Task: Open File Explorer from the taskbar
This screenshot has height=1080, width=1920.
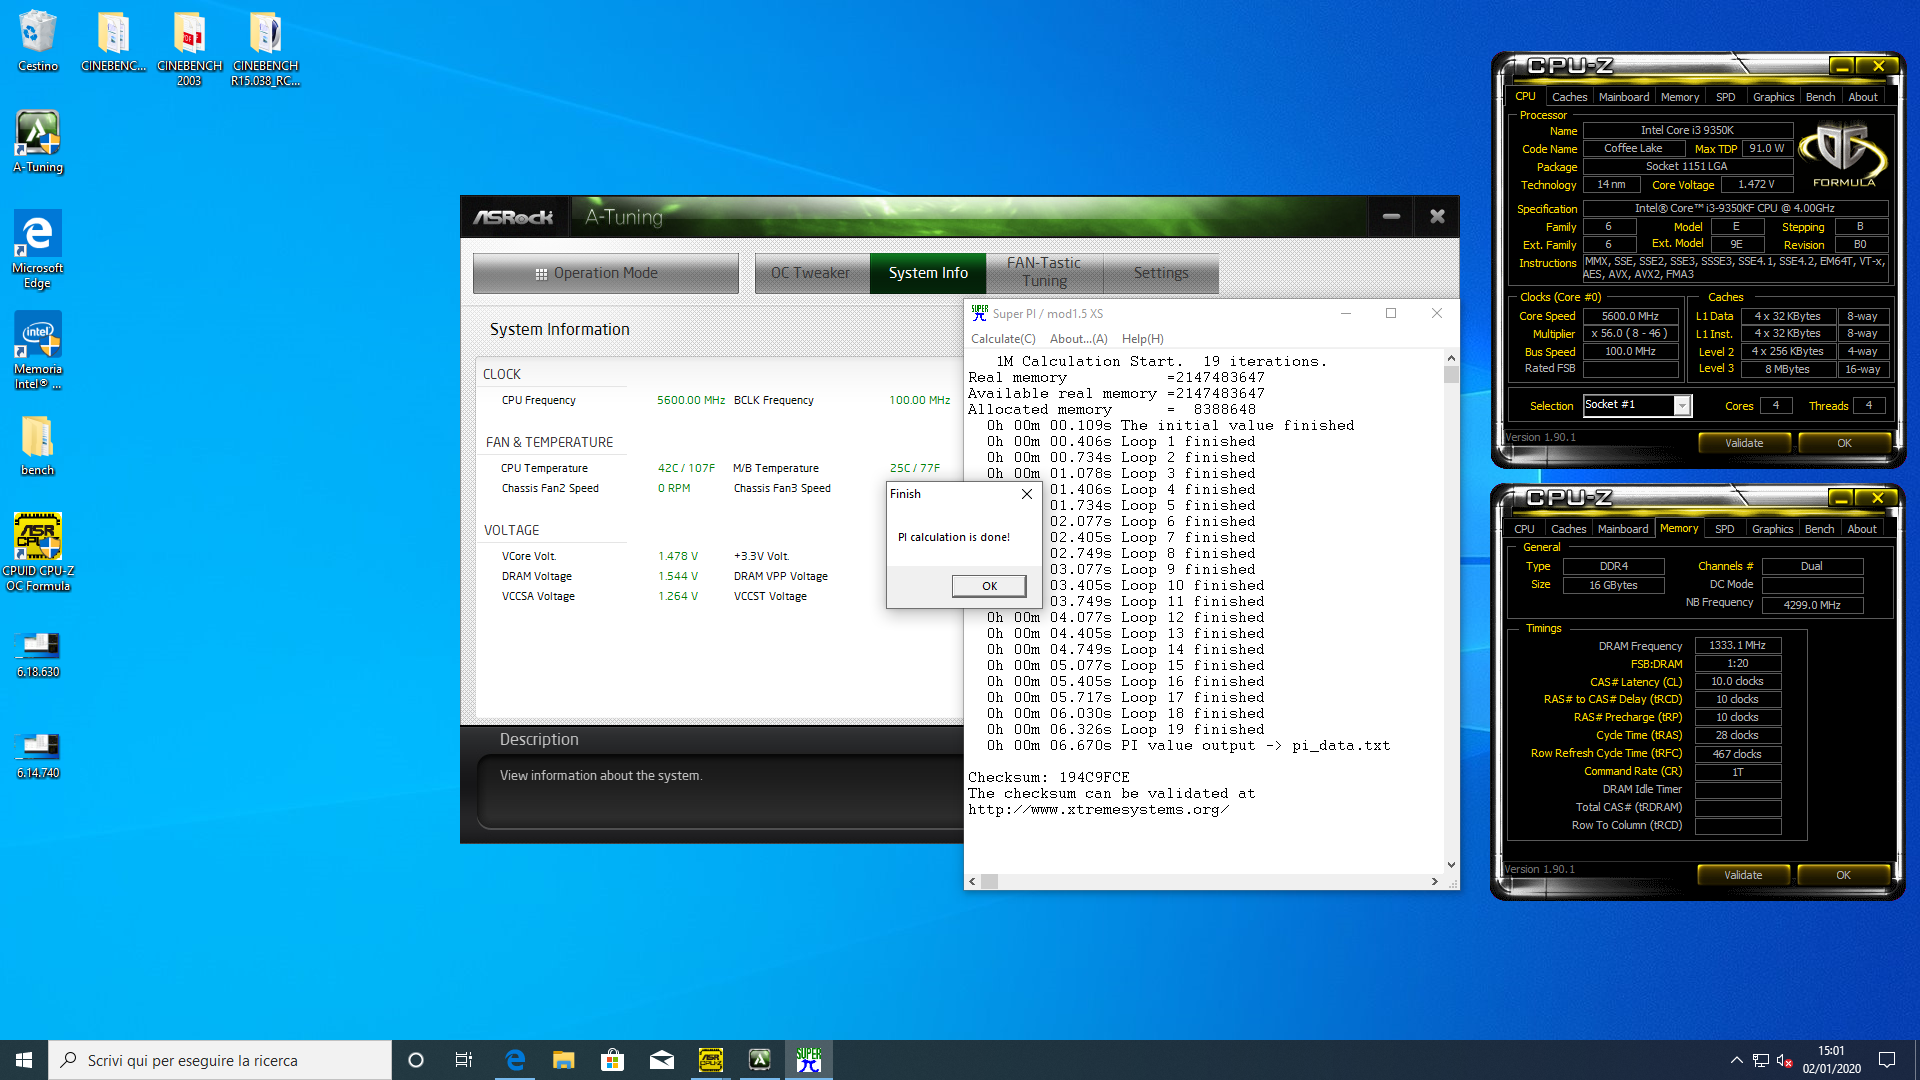Action: 564,1060
